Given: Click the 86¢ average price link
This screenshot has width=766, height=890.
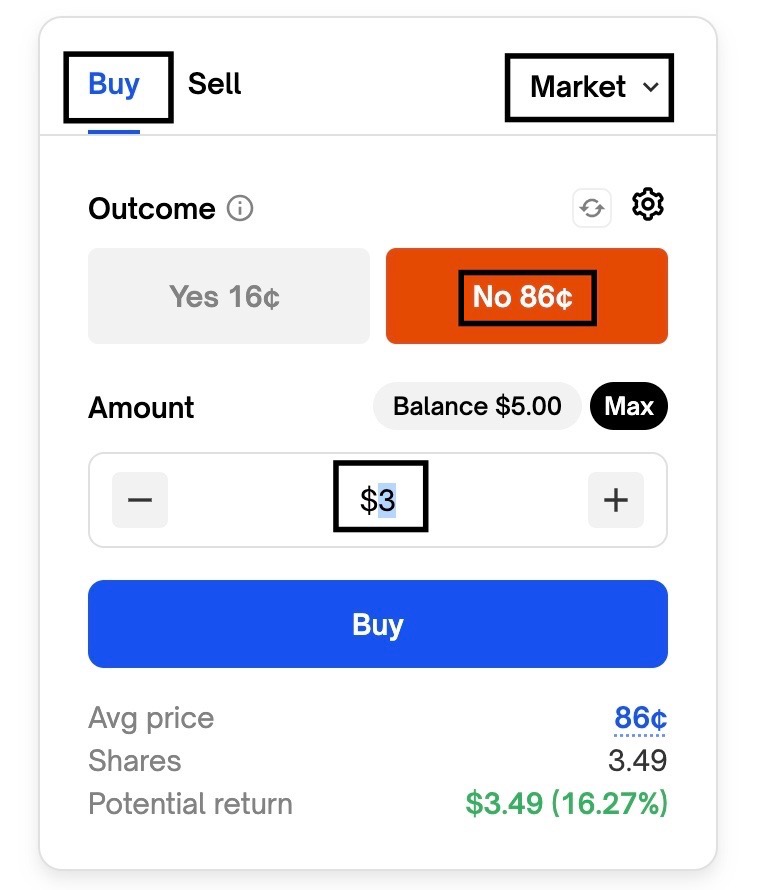Looking at the screenshot, I should tap(640, 718).
